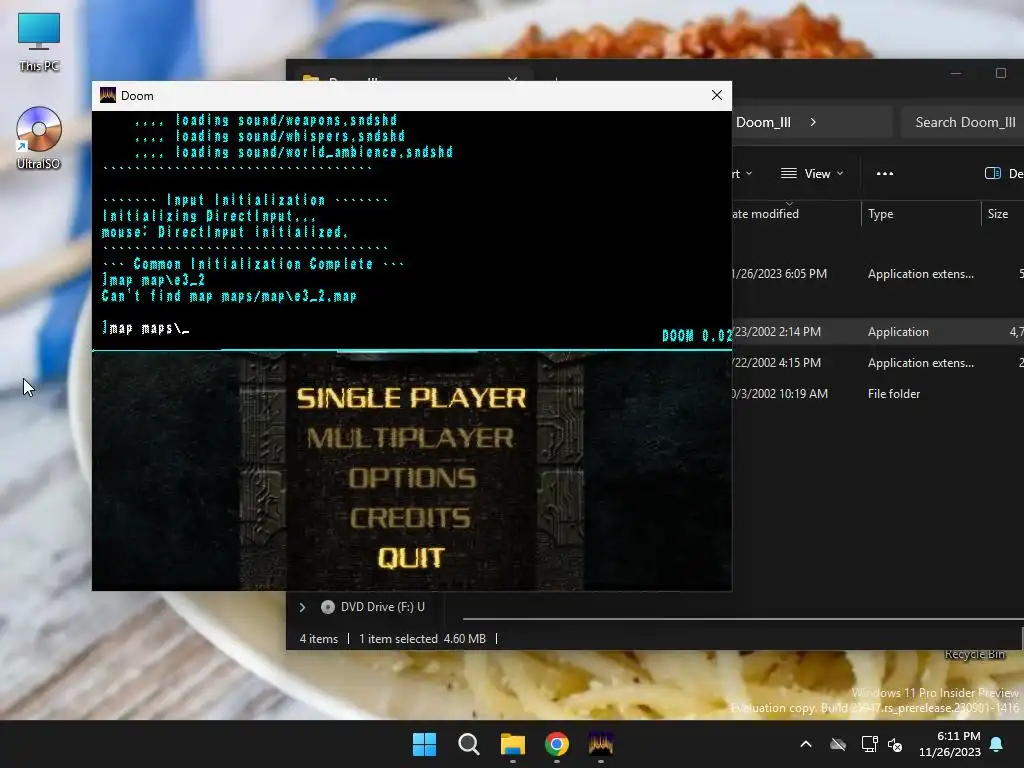Viewport: 1024px width, 768px height.
Task: Select the file modified at 6:05 PM
Action: (878, 274)
